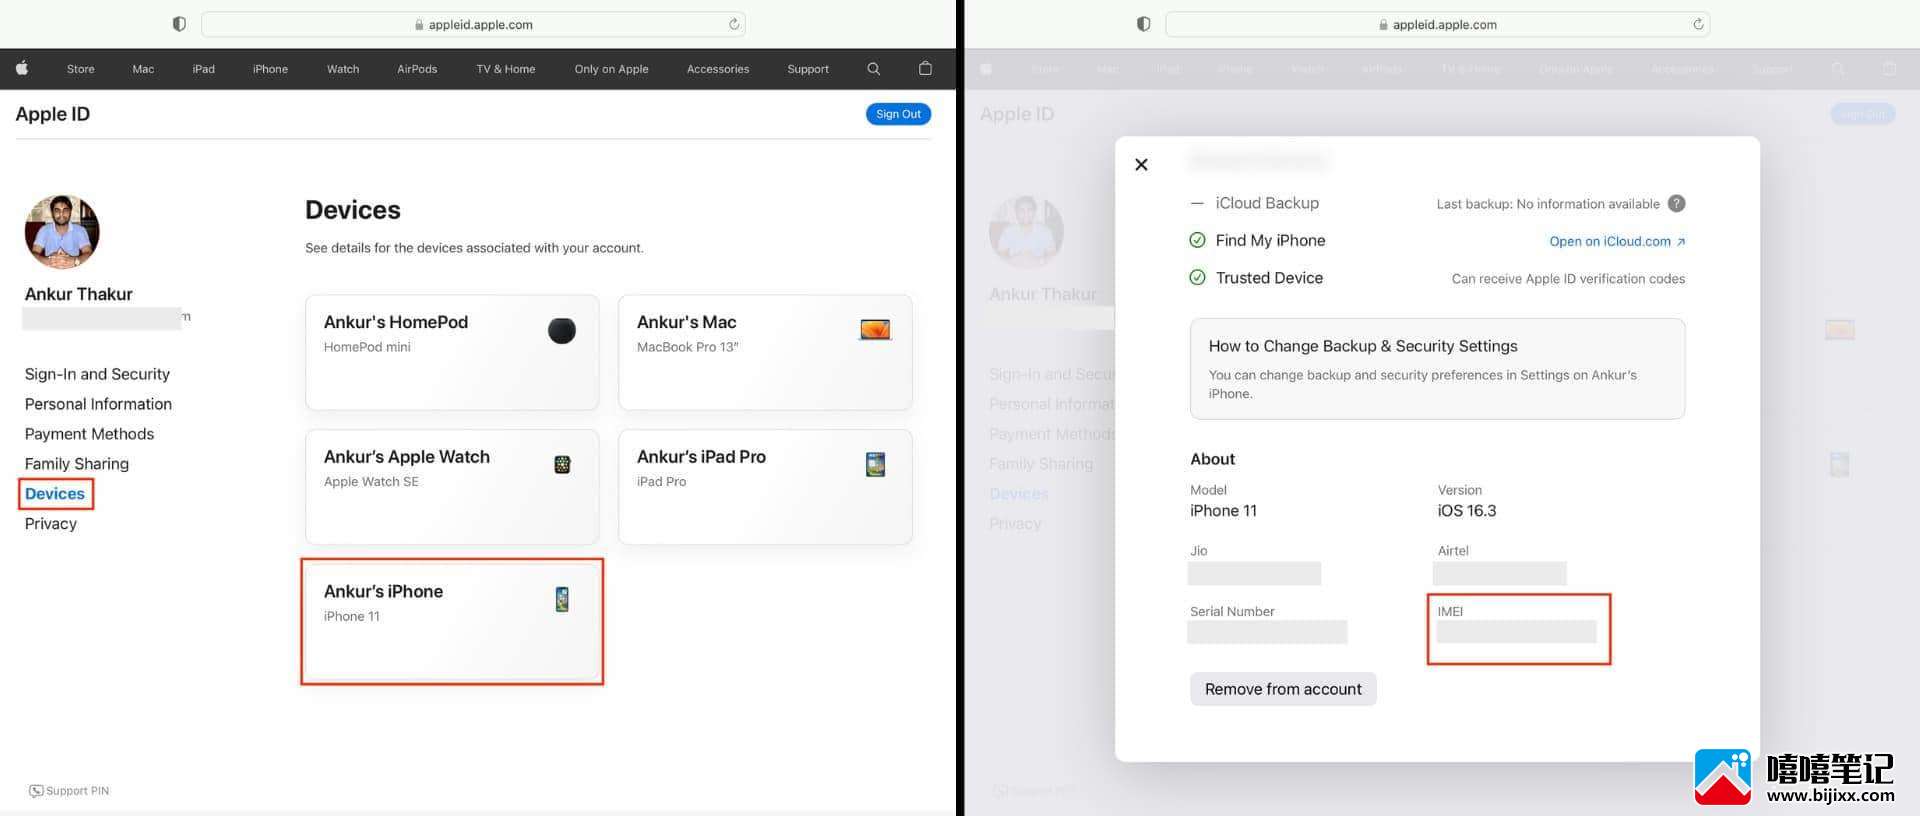Open Watch menu in left window

pos(343,69)
